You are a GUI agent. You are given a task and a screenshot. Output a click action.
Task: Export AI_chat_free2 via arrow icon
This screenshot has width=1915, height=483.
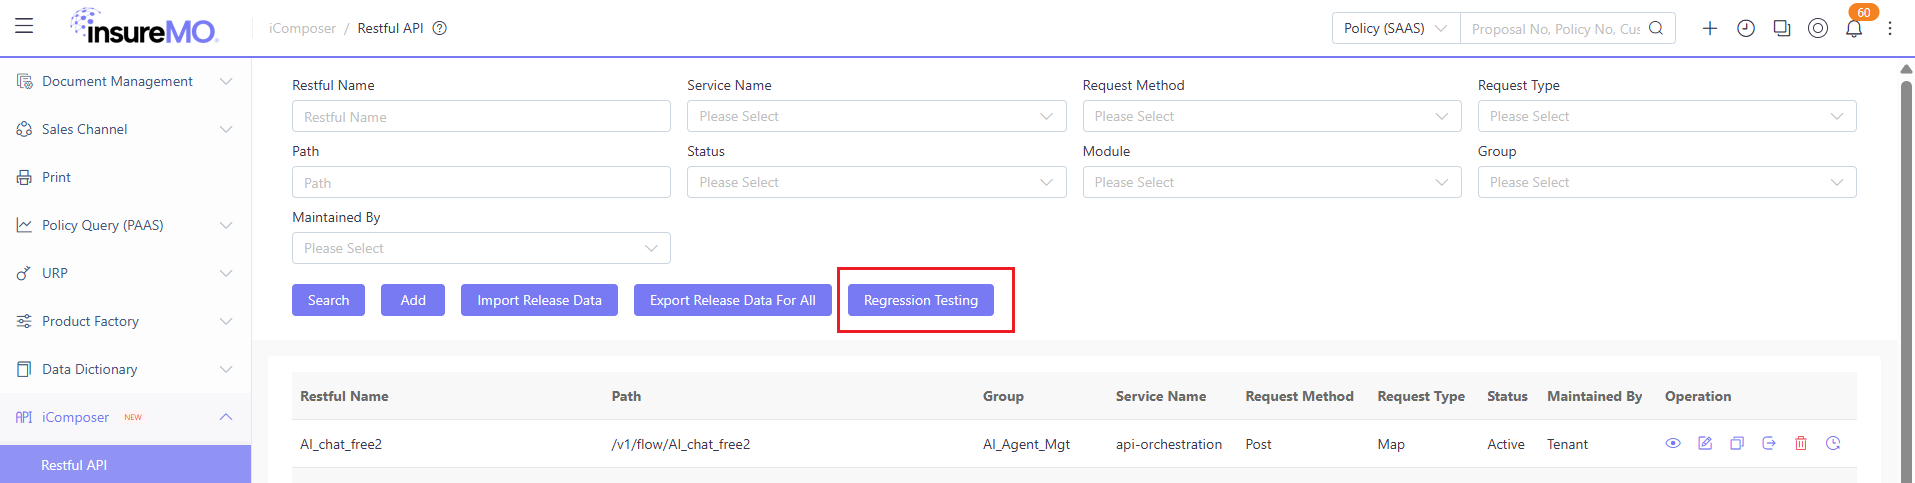coord(1769,443)
